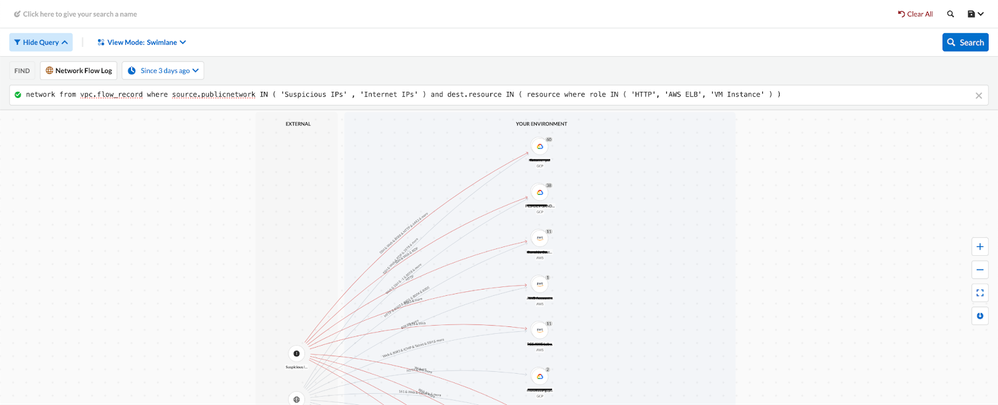This screenshot has height=405, width=998.
Task: Select the AWS node with count 1
Action: tap(540, 284)
